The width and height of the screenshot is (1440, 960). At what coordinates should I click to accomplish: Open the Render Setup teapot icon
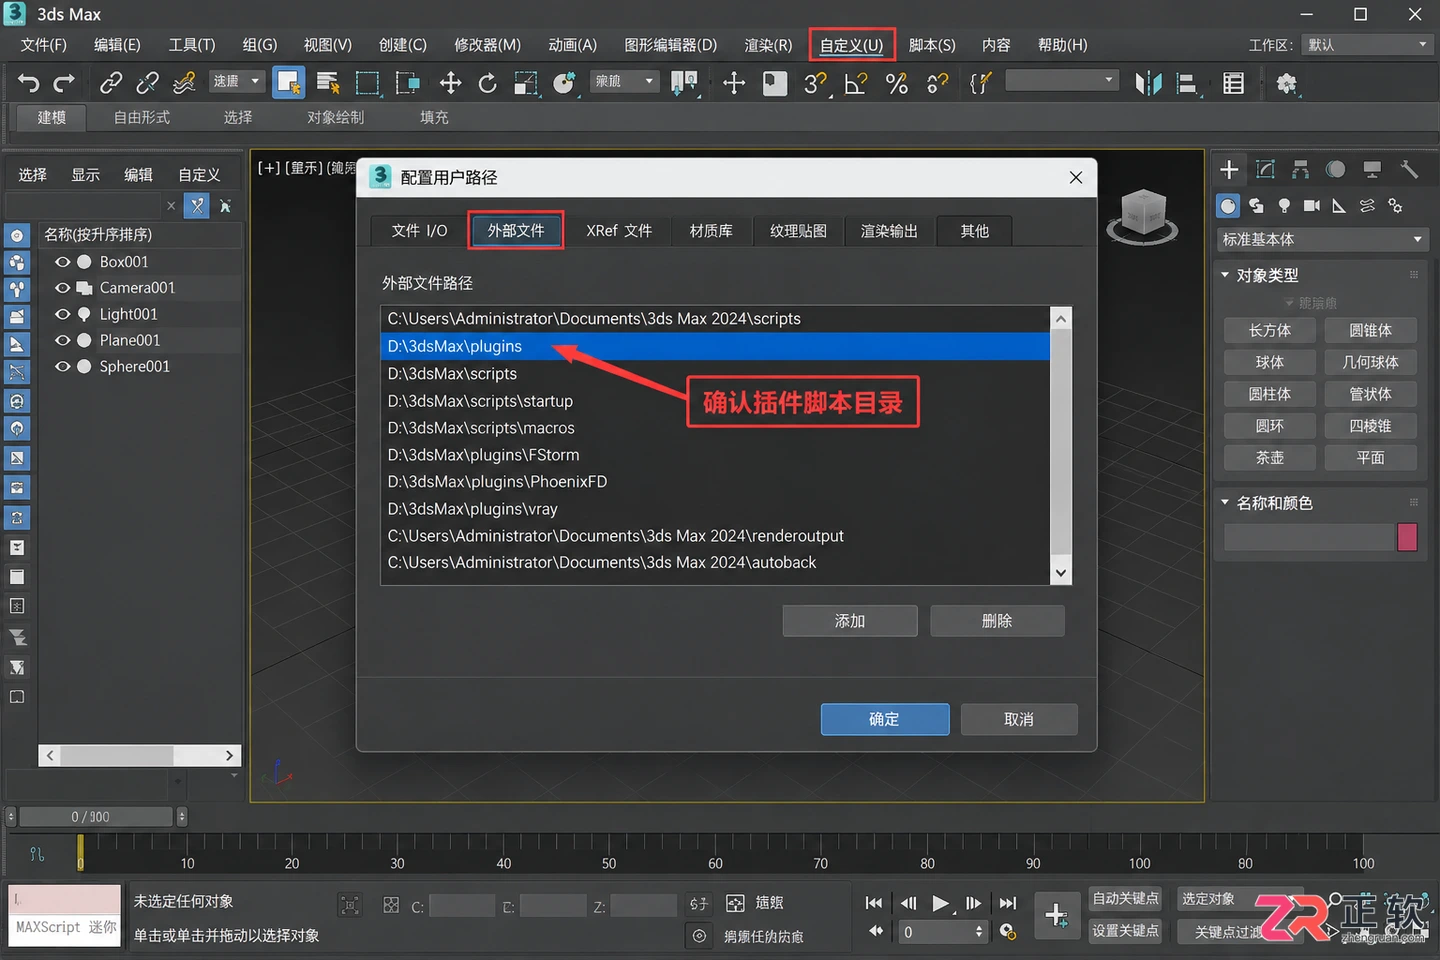click(1287, 83)
